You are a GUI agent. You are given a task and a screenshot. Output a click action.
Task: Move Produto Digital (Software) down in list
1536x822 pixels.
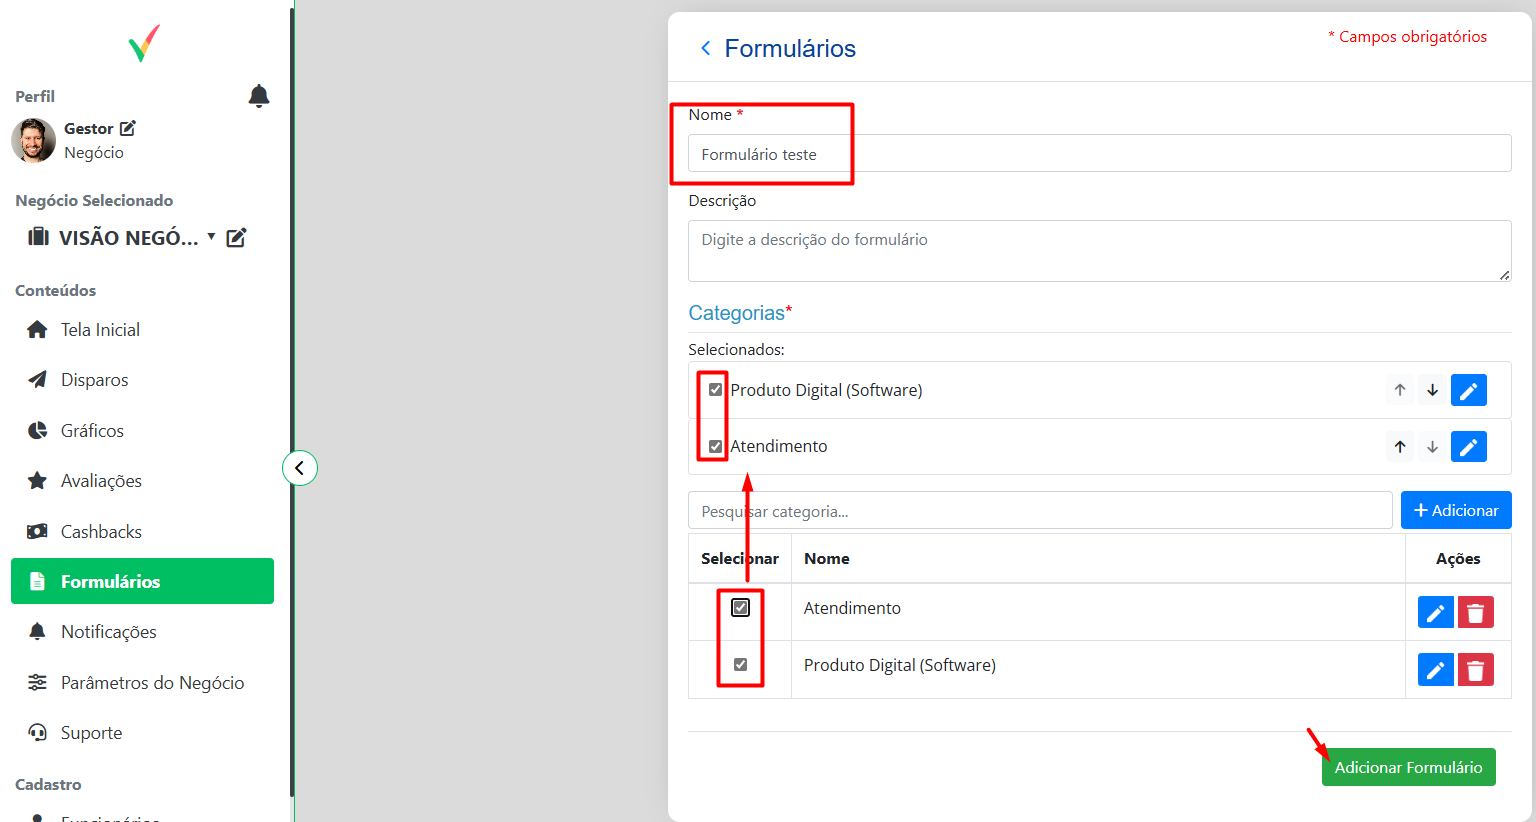pyautogui.click(x=1432, y=390)
